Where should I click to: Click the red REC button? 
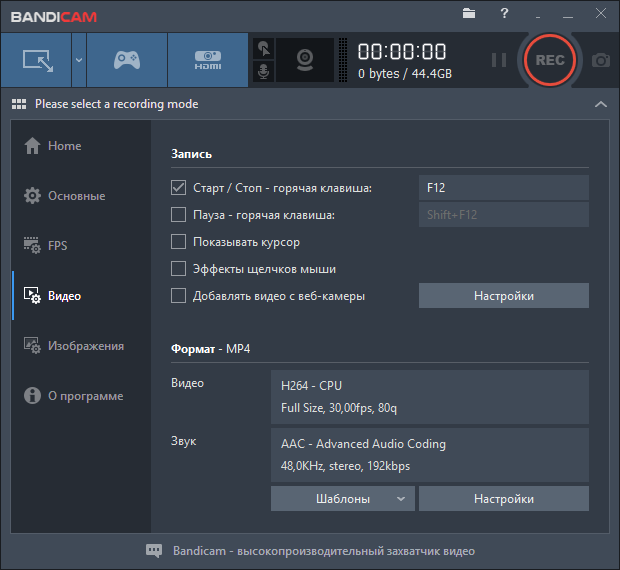point(550,60)
